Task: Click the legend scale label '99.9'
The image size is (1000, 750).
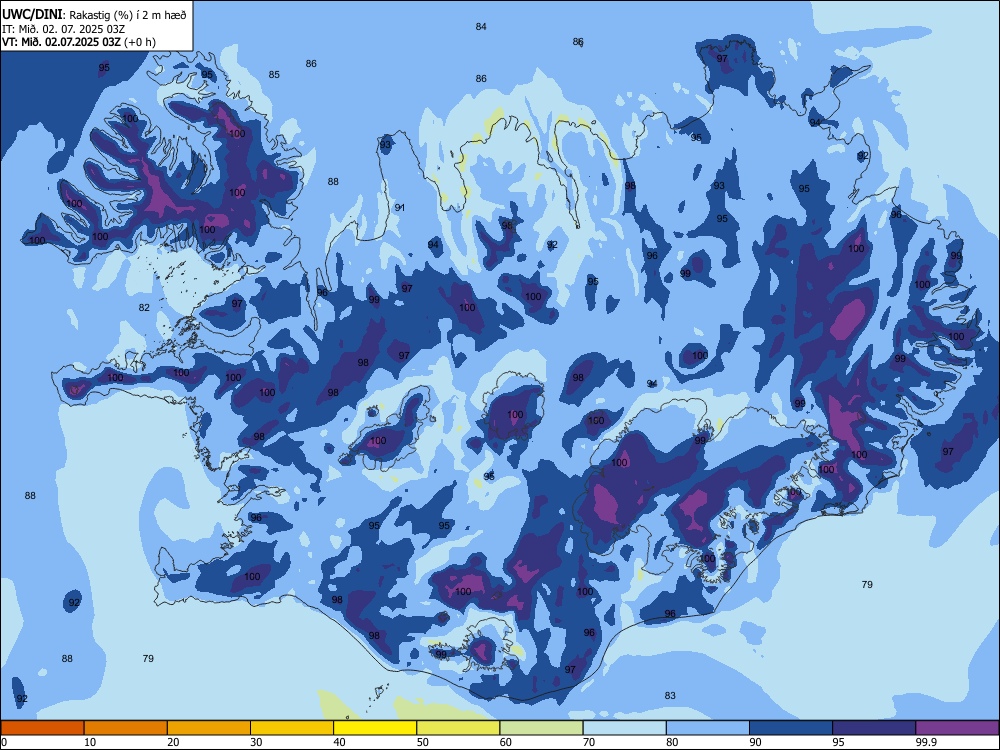Action: click(x=926, y=742)
